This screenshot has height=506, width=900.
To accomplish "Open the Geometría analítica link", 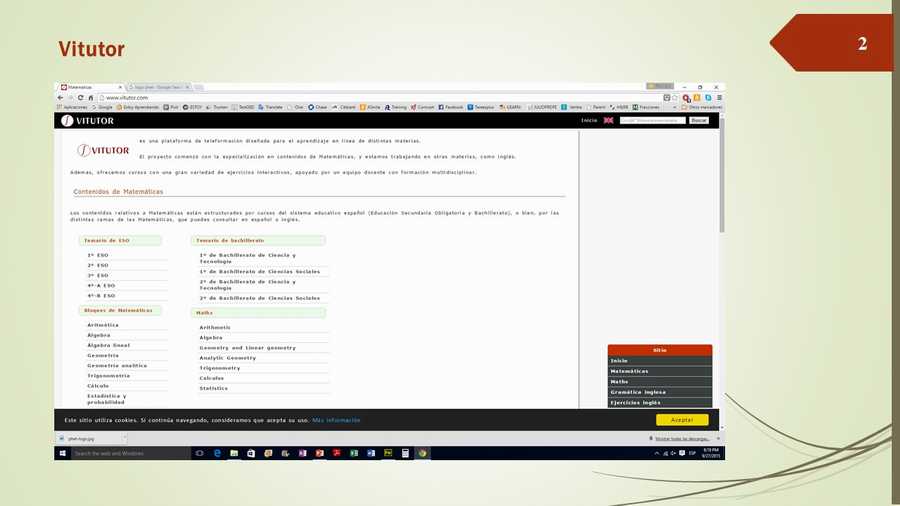I will [117, 365].
